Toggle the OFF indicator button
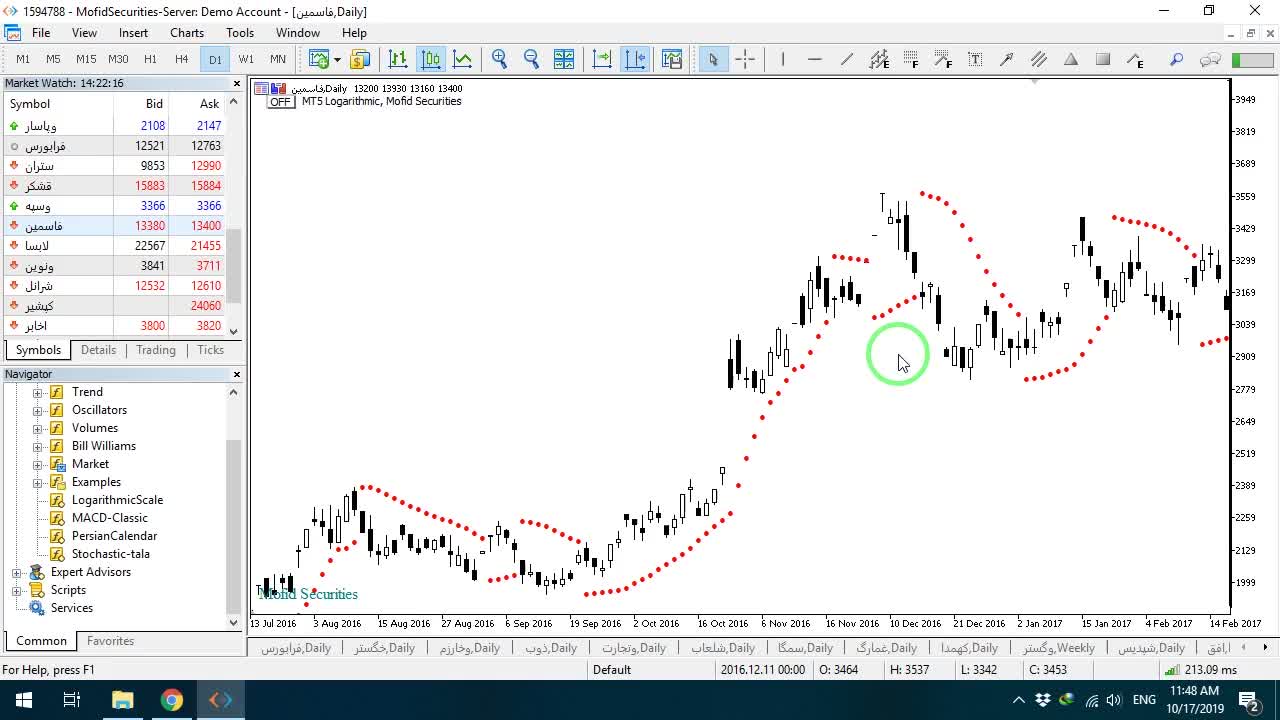The image size is (1280, 720). click(x=280, y=102)
